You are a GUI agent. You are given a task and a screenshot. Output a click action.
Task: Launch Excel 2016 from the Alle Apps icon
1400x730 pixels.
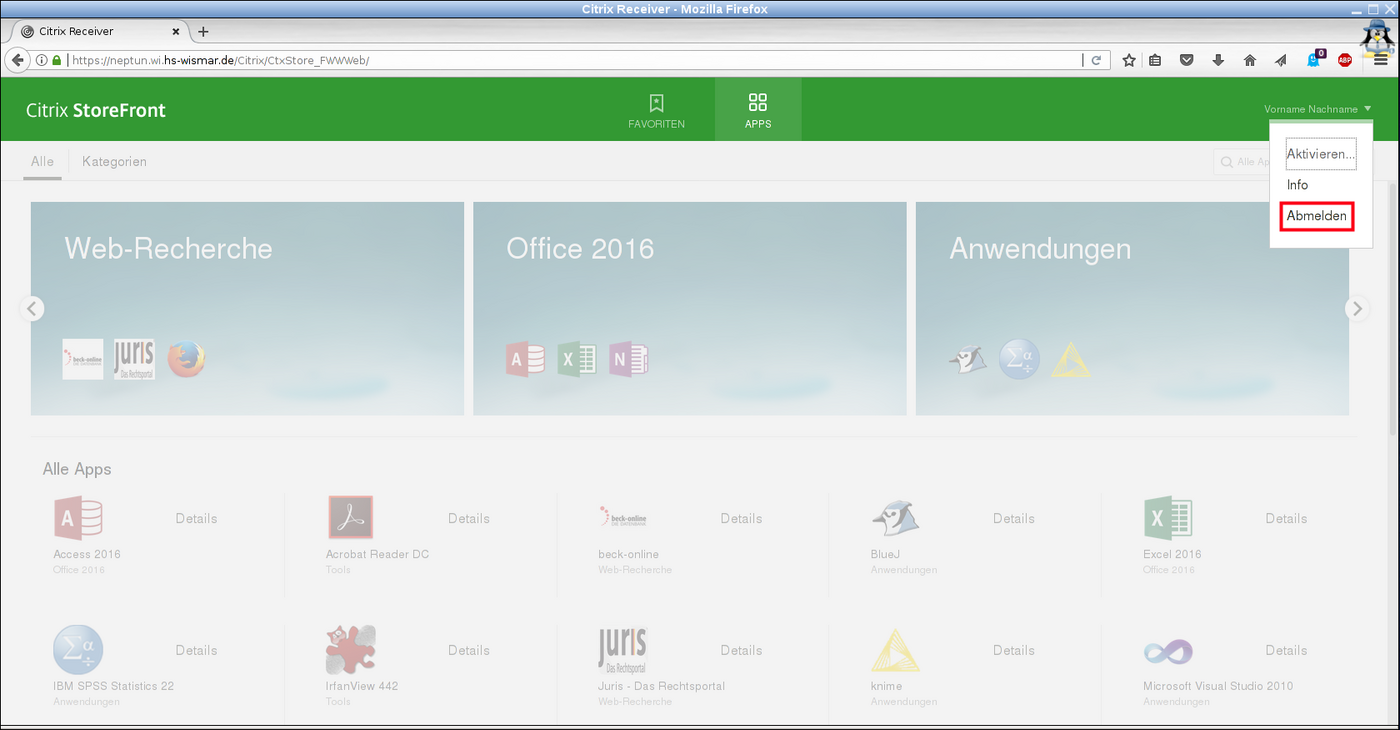pyautogui.click(x=1168, y=518)
